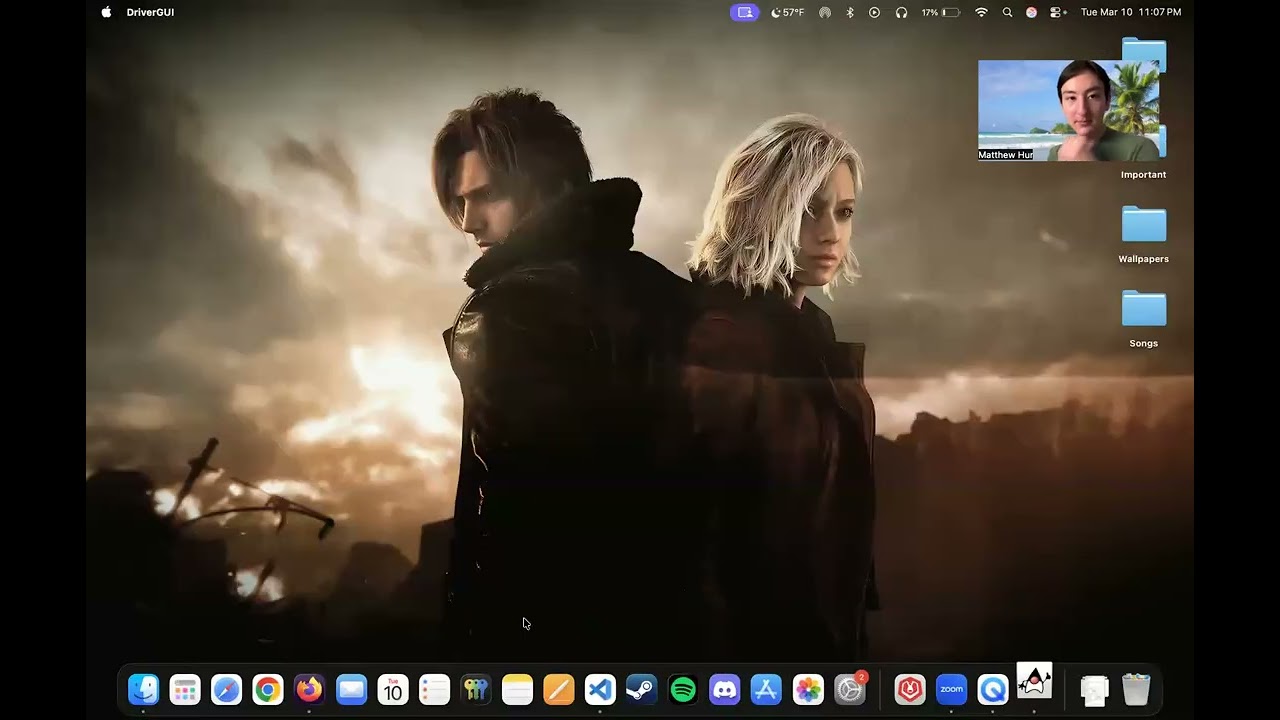1280x720 pixels.
Task: Open the Passwords keys app in Dock
Action: 476,689
